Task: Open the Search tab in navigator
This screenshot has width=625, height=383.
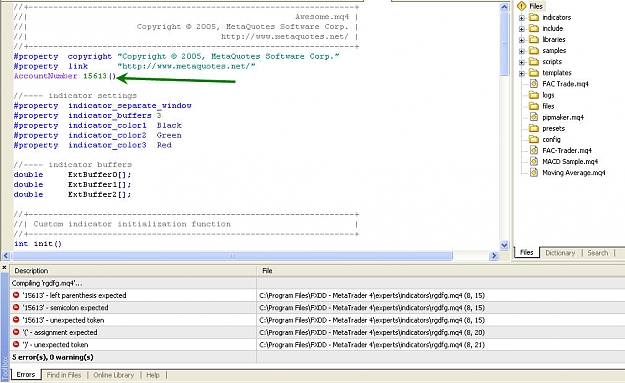Action: (x=597, y=253)
